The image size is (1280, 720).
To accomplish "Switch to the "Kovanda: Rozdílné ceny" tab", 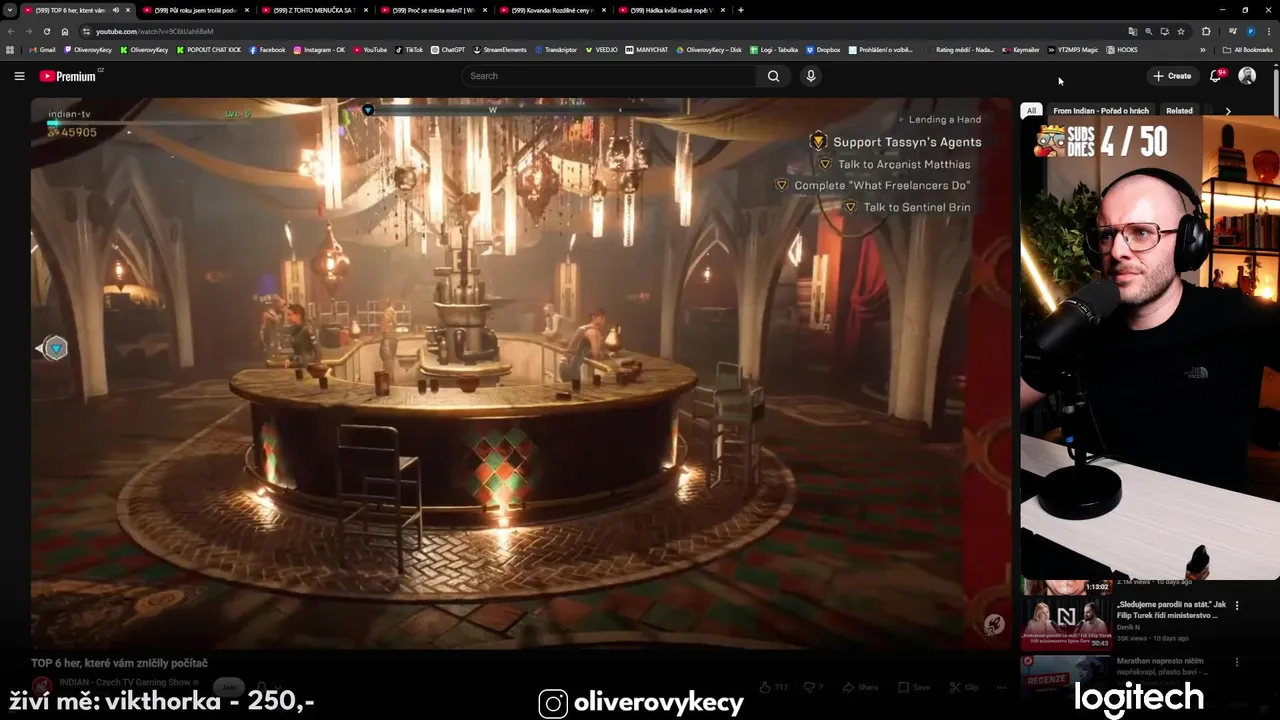I will coord(552,10).
